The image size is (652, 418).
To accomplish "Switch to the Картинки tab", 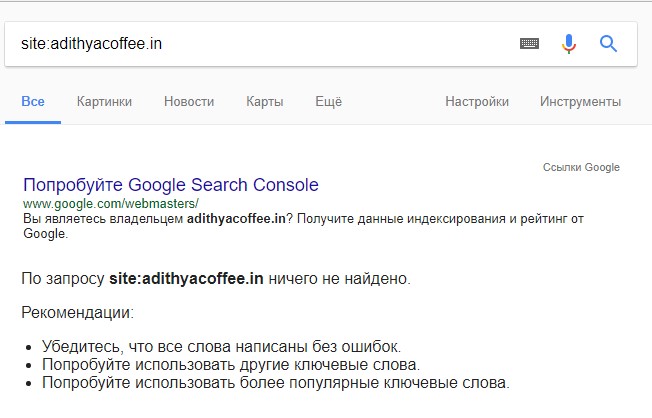I will pyautogui.click(x=104, y=102).
